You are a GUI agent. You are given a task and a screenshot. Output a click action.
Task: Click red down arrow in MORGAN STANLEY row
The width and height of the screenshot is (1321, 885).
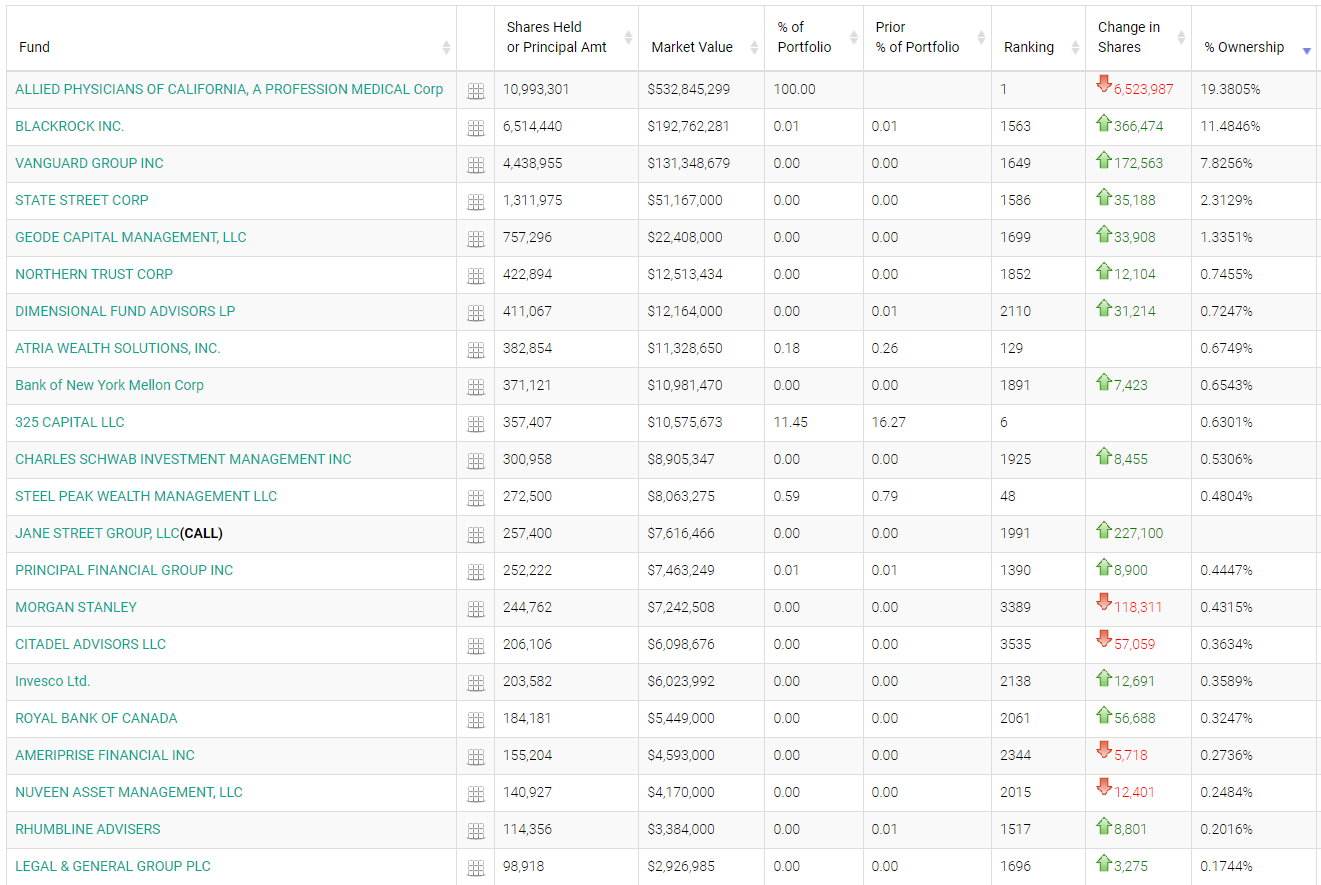[x=1104, y=603]
